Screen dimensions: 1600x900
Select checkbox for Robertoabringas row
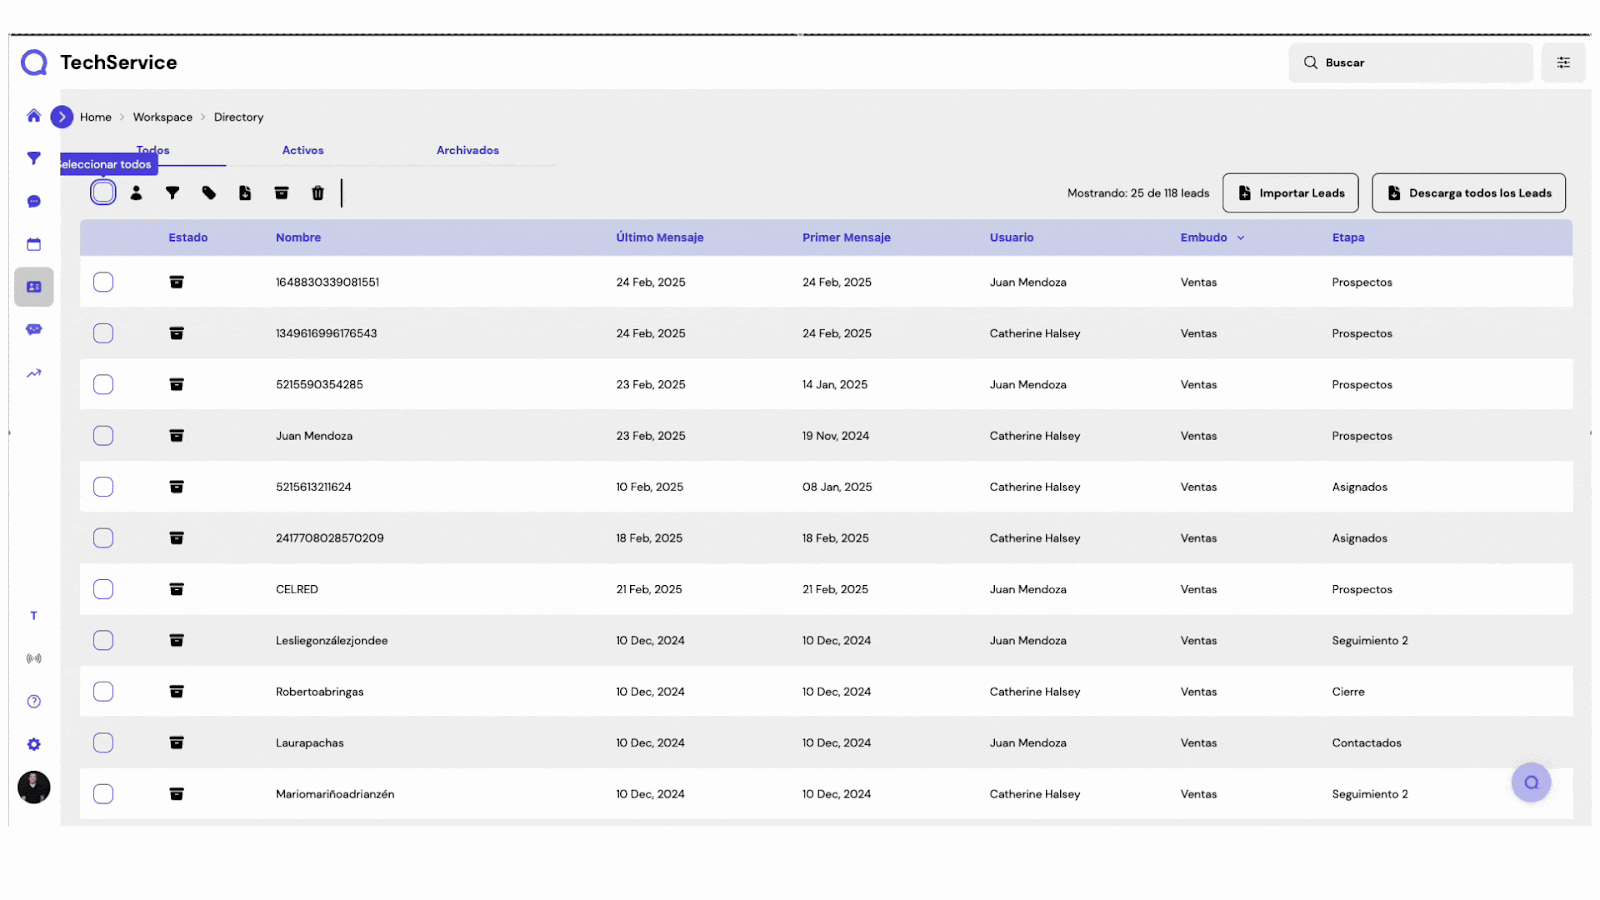(x=103, y=691)
